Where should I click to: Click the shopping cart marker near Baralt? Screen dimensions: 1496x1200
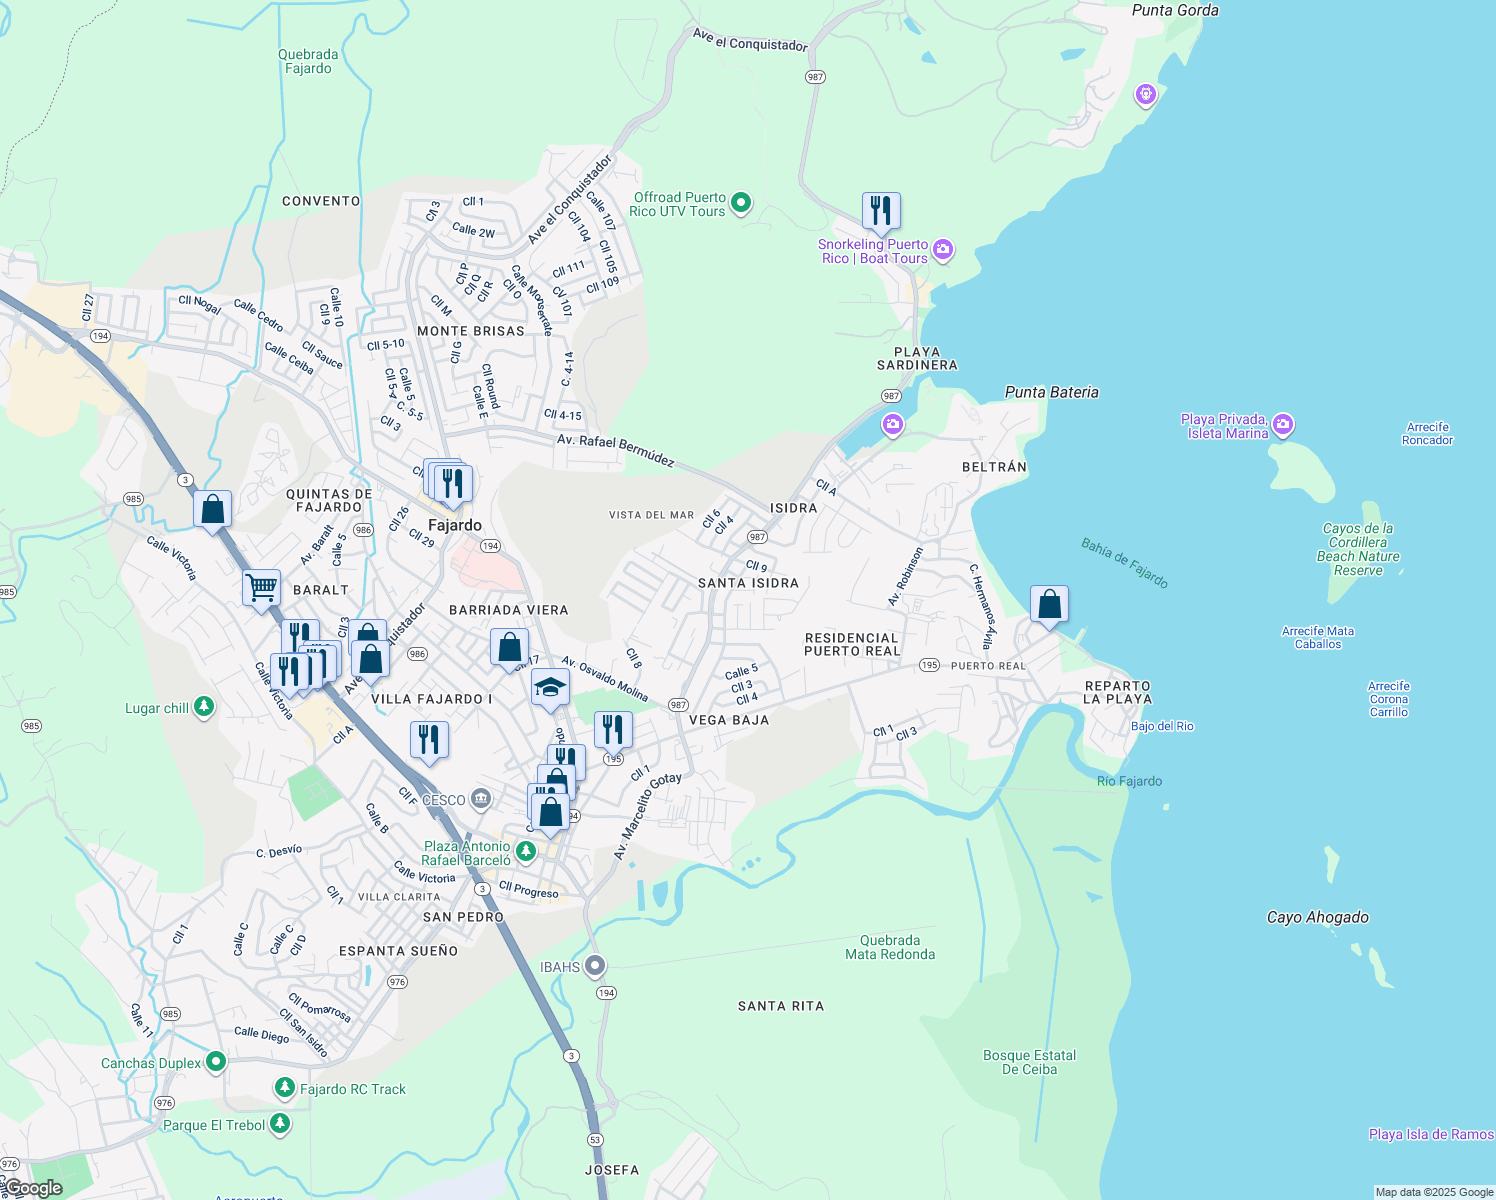(261, 587)
